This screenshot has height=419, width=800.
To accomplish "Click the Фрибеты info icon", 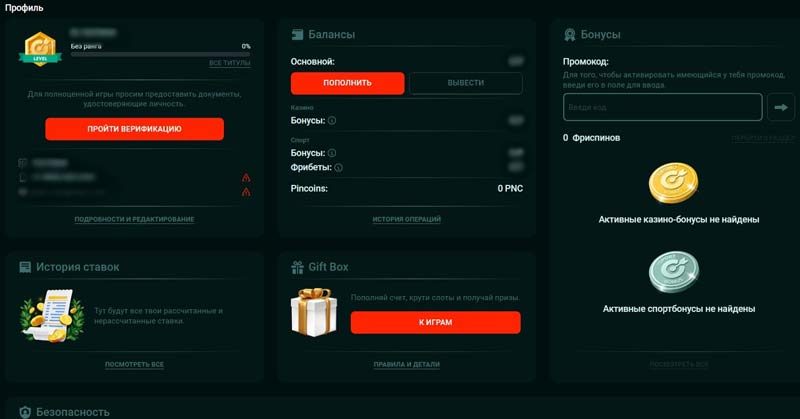I will tap(340, 168).
